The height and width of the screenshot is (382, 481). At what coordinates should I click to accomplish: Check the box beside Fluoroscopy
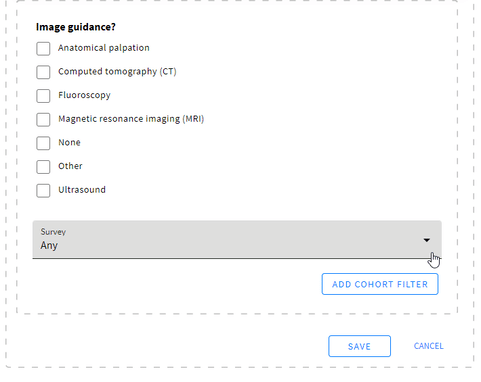click(x=43, y=96)
